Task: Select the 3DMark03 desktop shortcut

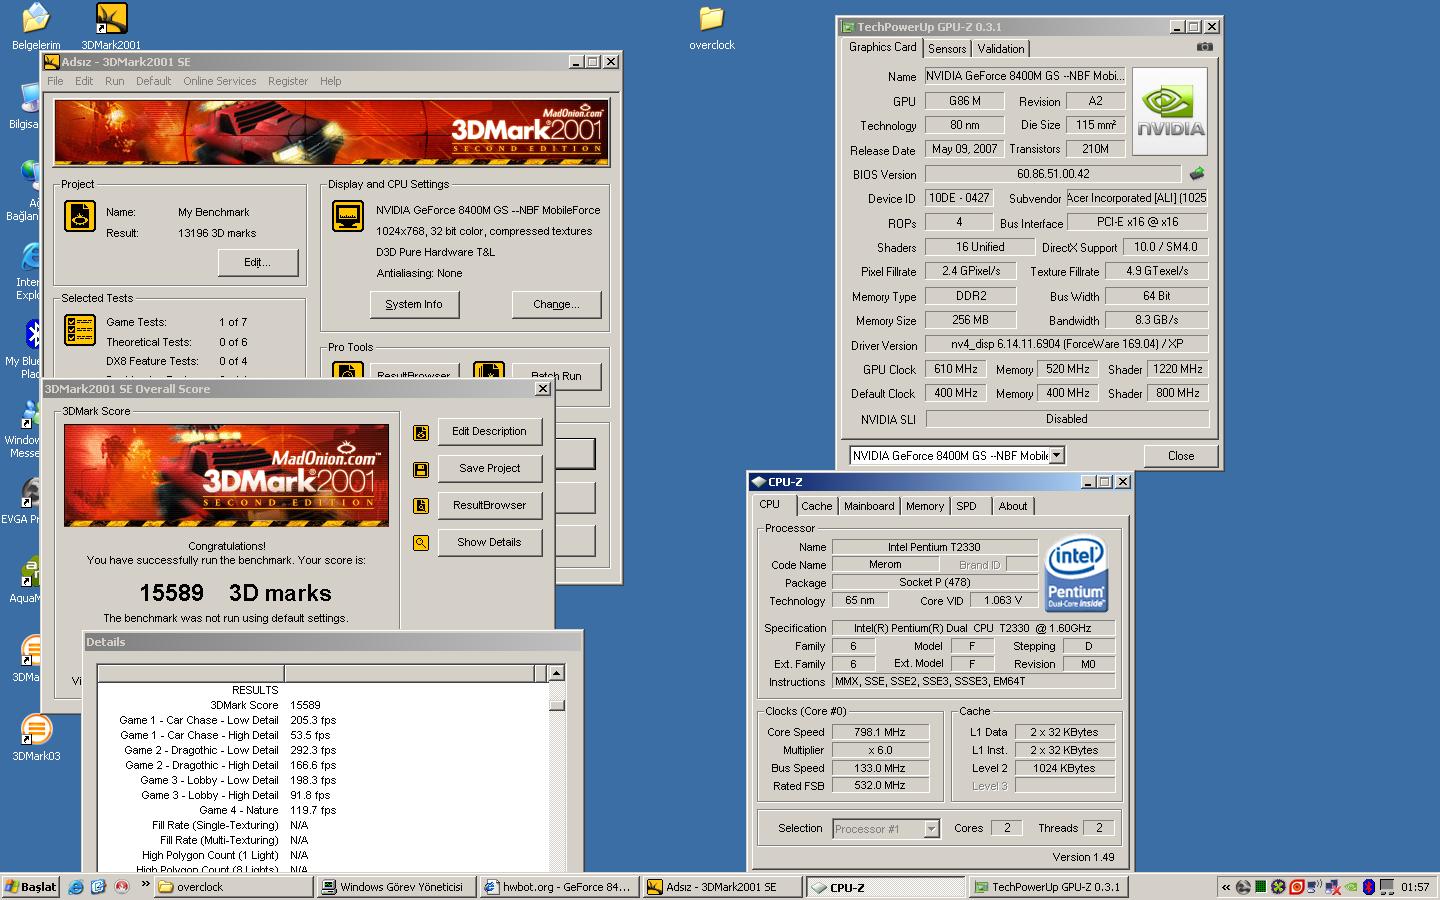Action: tap(36, 737)
